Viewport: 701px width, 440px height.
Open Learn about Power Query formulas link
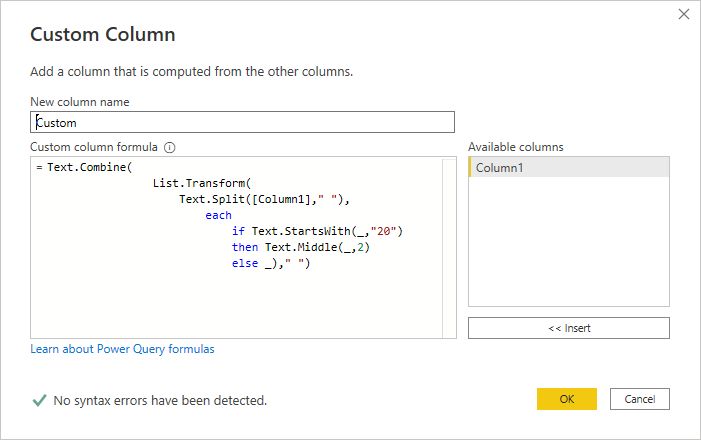[x=122, y=349]
